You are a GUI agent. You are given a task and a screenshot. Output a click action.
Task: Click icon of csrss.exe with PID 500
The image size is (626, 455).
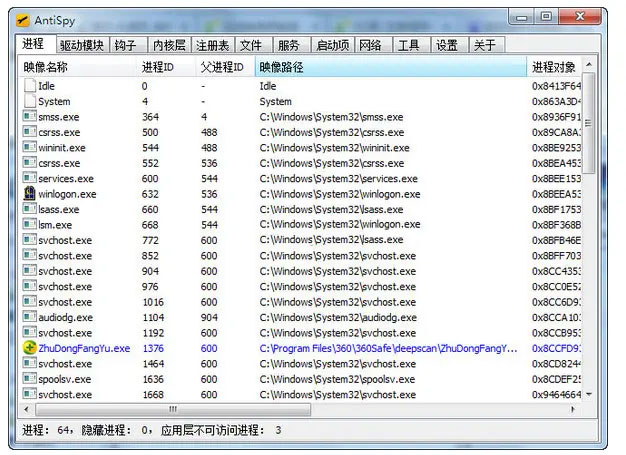30,132
